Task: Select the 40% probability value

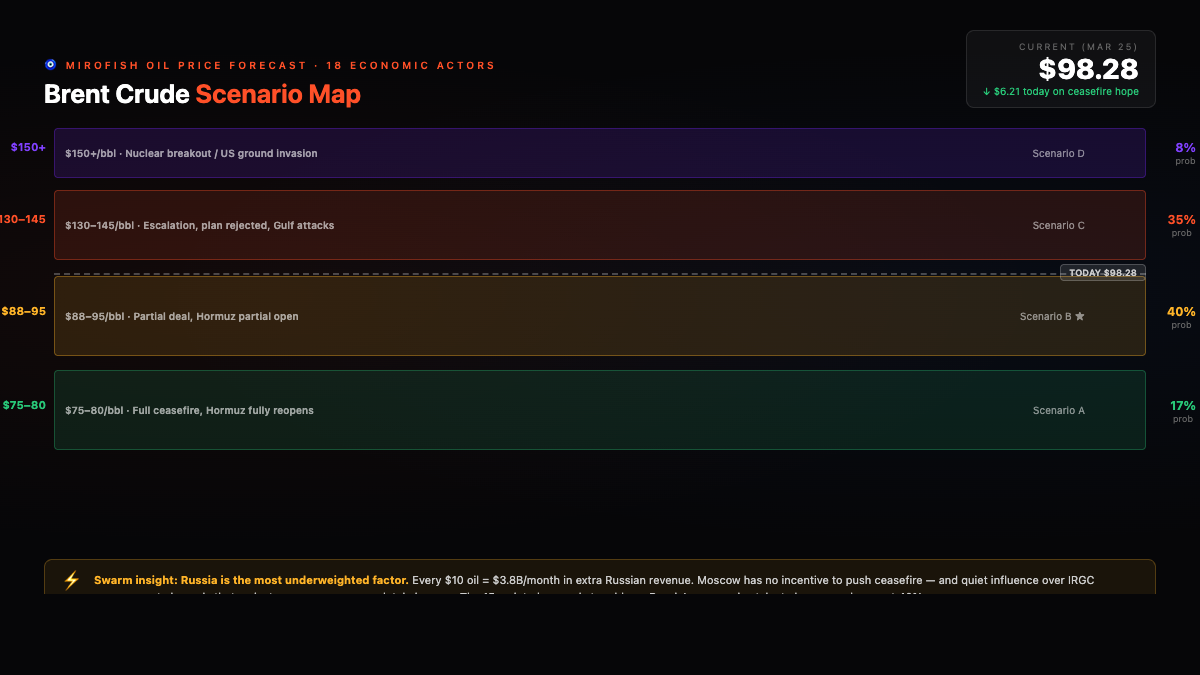Action: click(x=1181, y=312)
